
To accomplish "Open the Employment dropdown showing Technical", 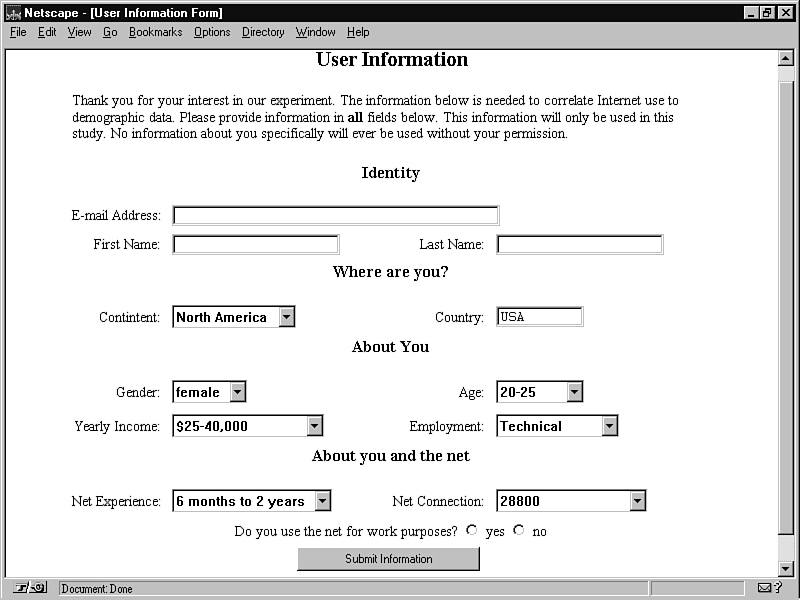I will coord(609,426).
